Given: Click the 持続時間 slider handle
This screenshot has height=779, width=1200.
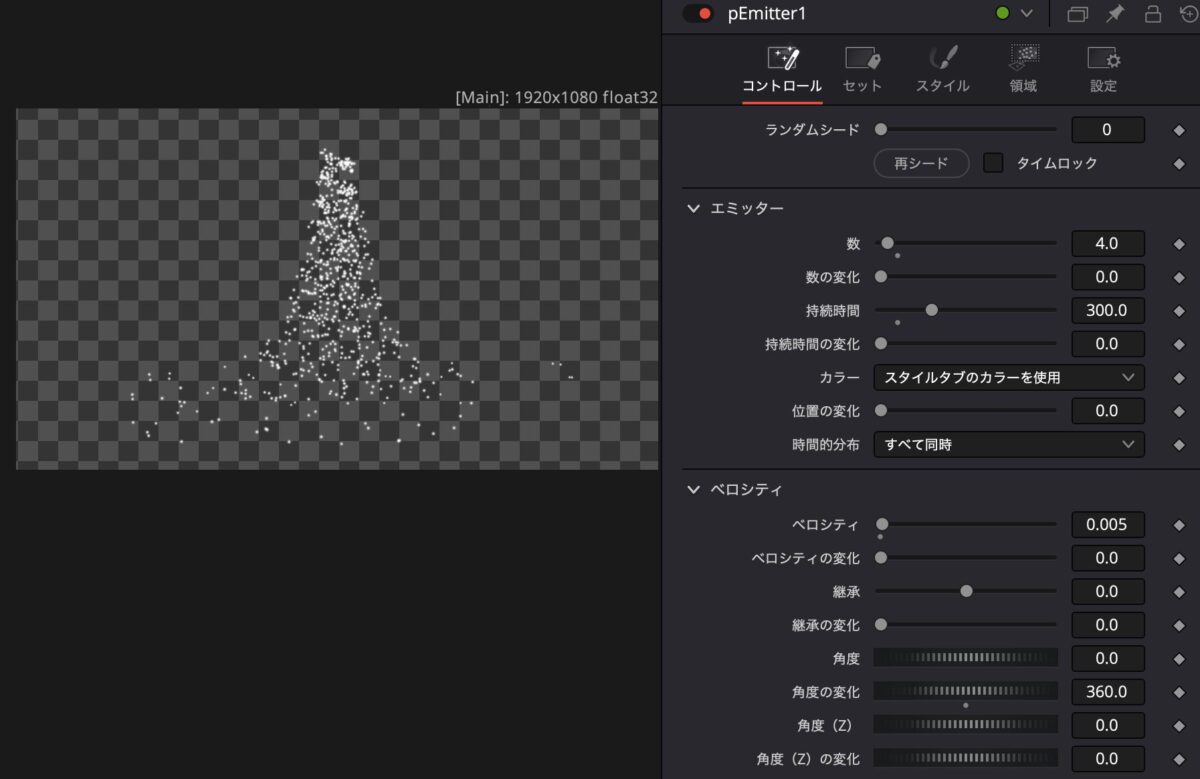Looking at the screenshot, I should click(932, 310).
